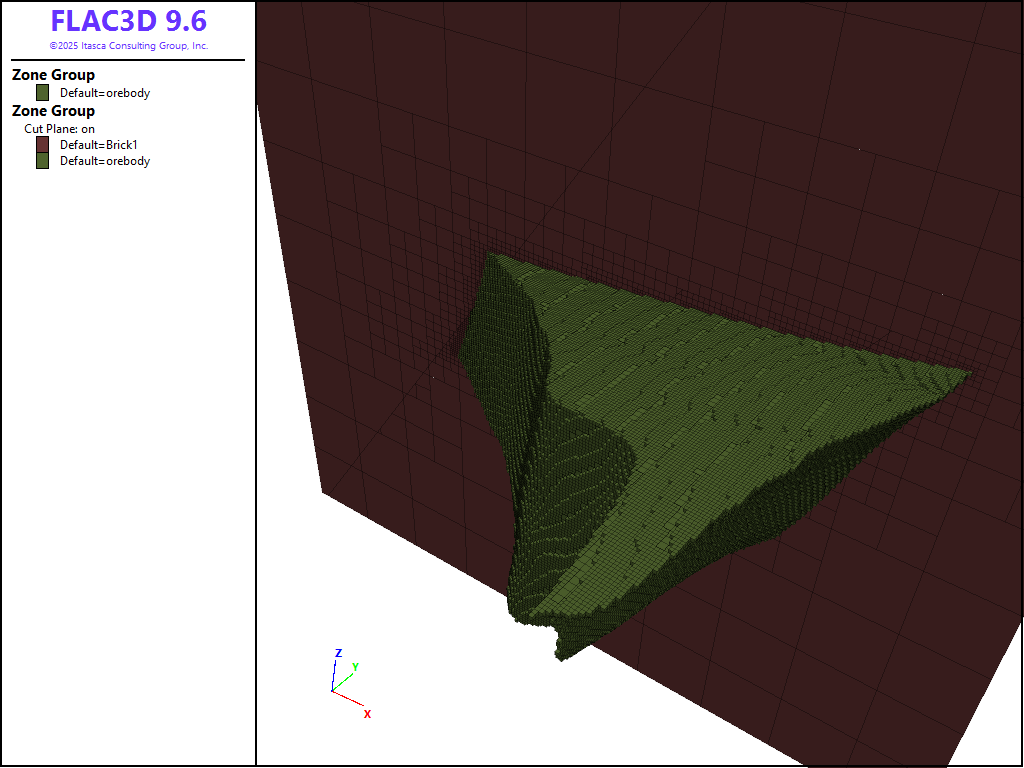
Task: Click the axis triad origin point
Action: (x=332, y=691)
